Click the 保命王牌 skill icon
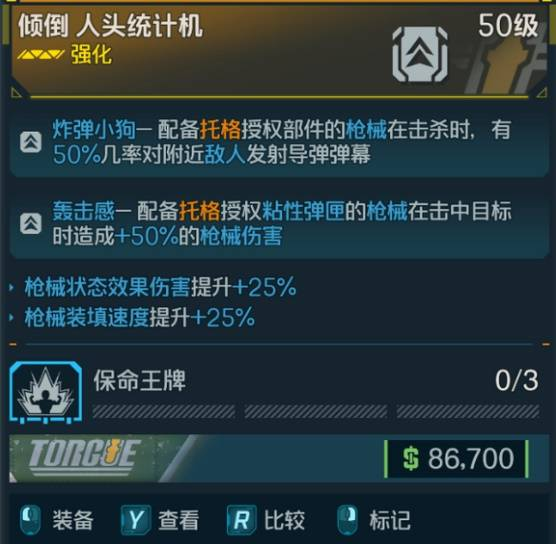Viewport: 556px width, 544px height. point(46,393)
